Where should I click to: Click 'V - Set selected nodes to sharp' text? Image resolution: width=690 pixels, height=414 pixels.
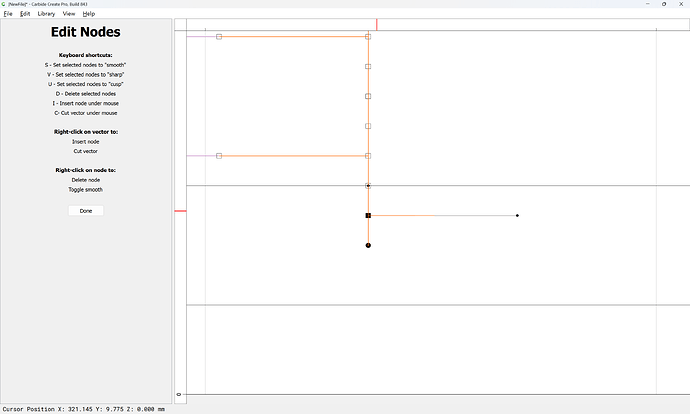click(x=85, y=74)
